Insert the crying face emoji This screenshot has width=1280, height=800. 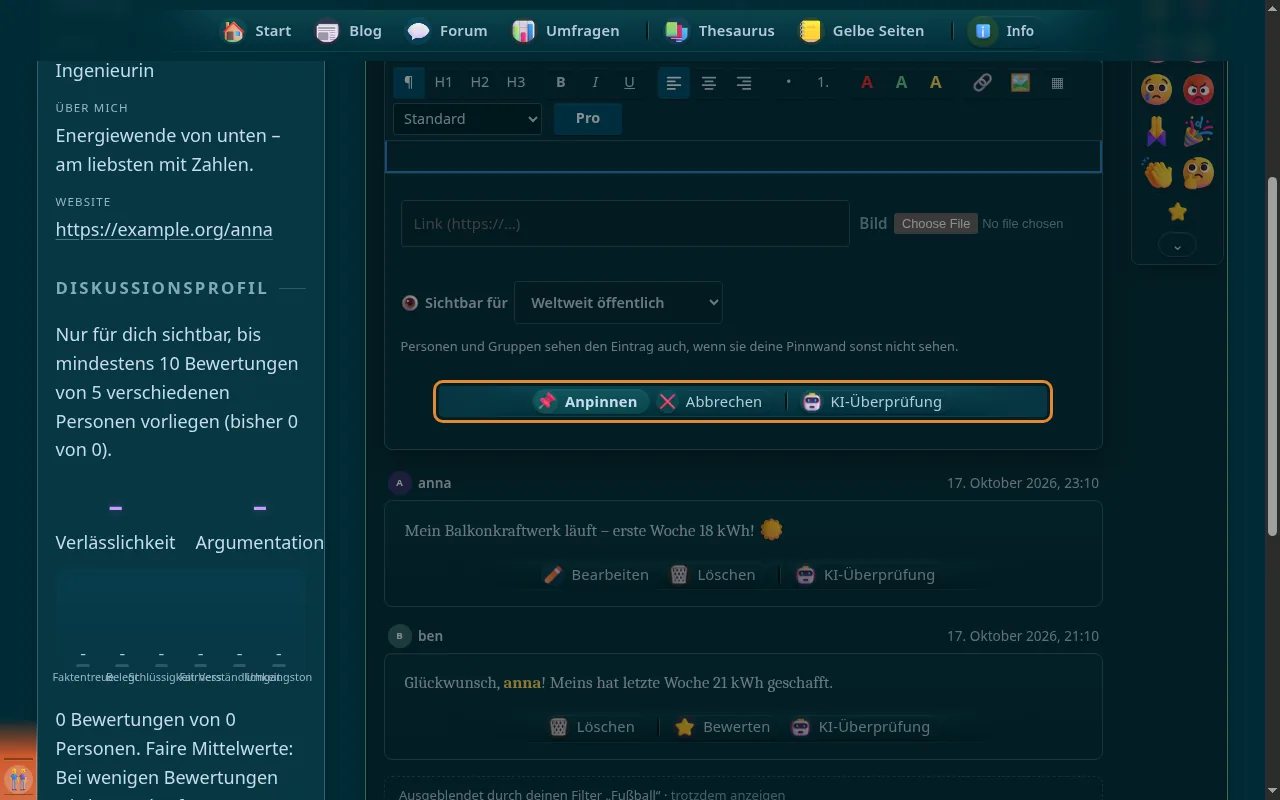[x=1157, y=90]
